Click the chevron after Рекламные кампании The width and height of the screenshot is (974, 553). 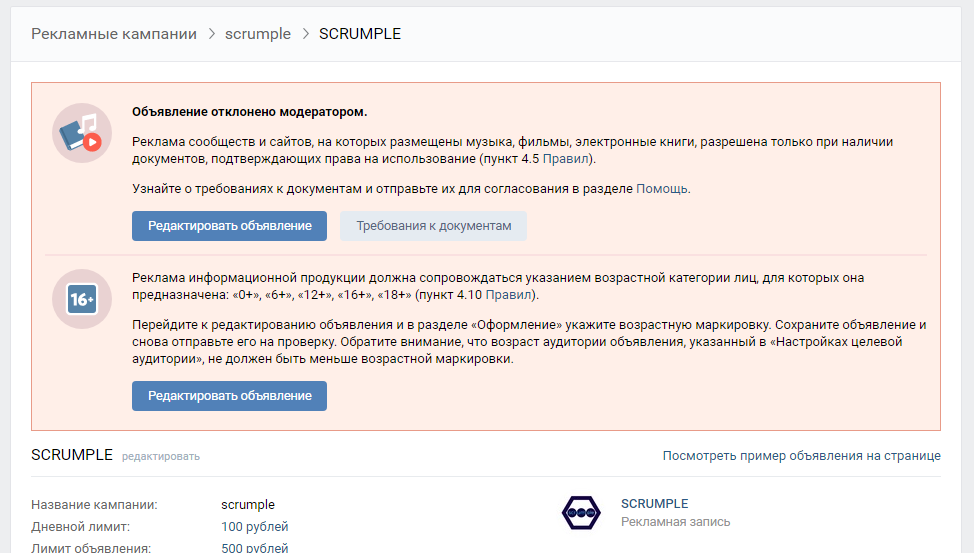(x=211, y=34)
